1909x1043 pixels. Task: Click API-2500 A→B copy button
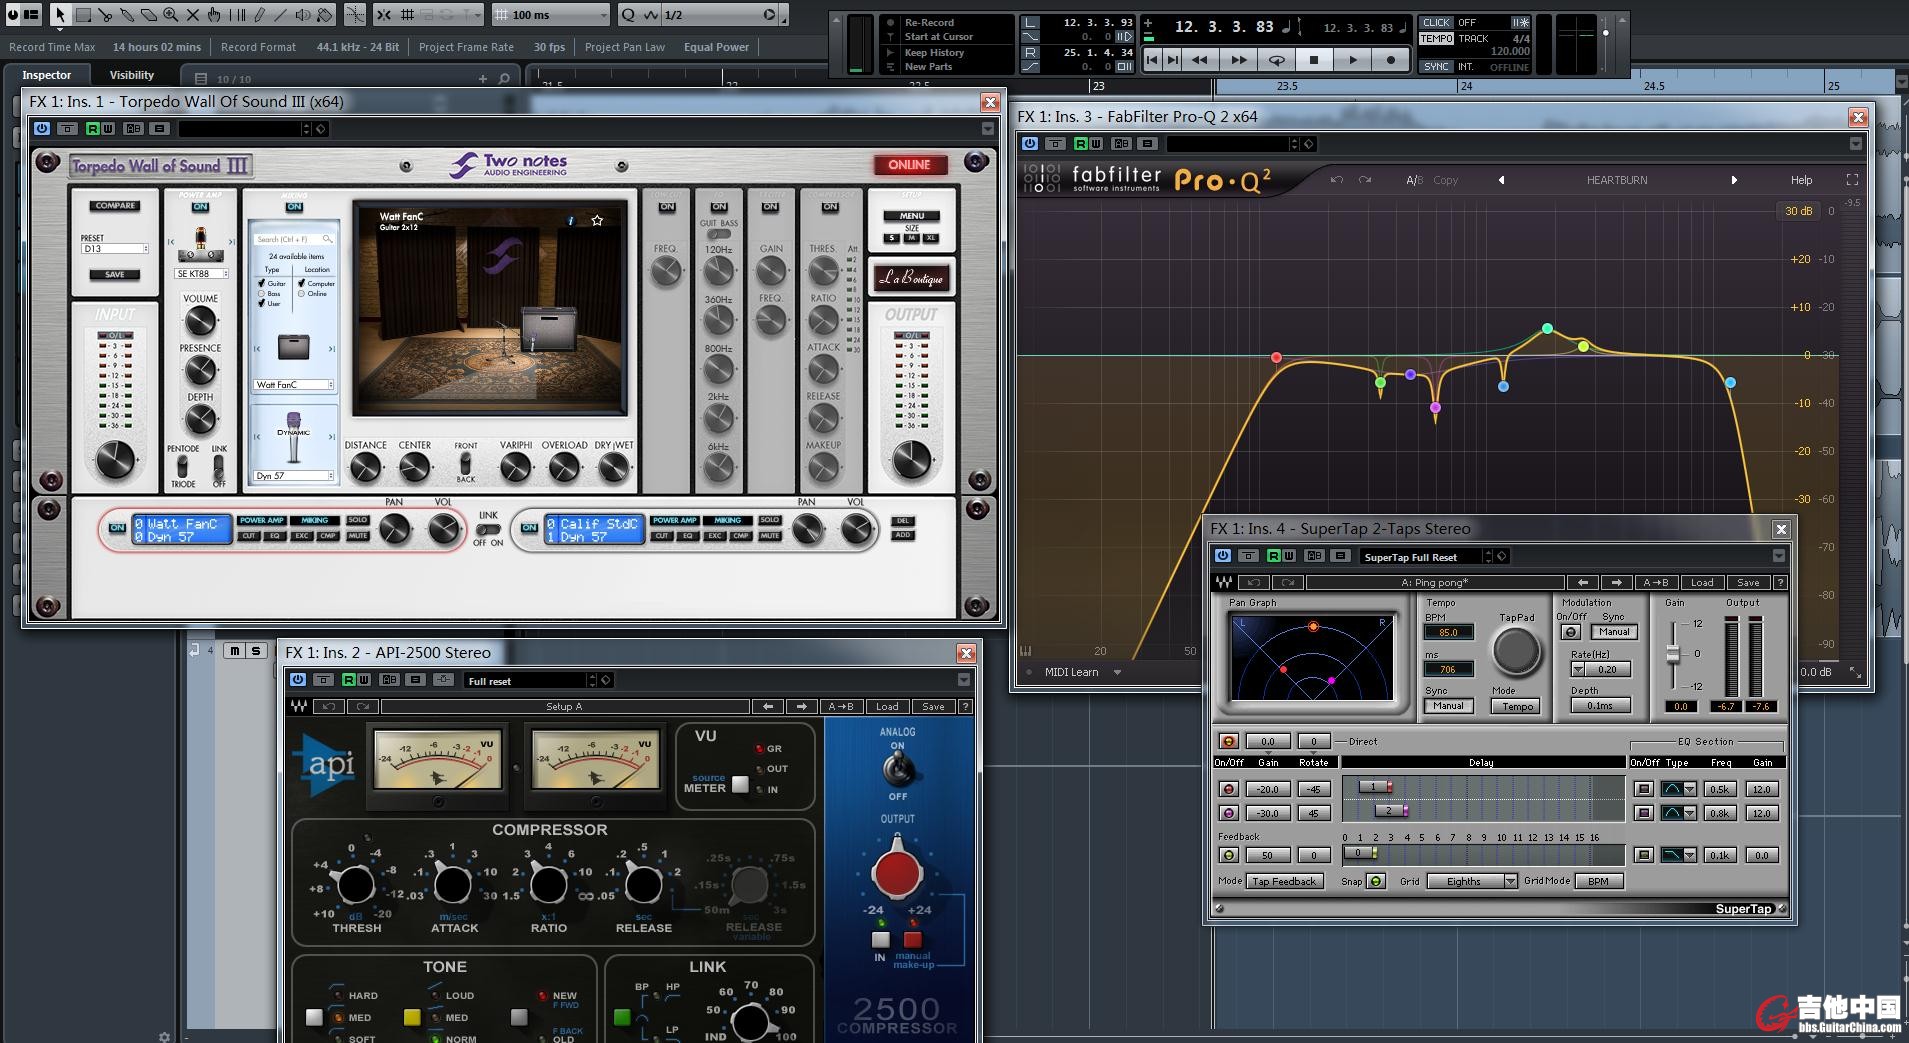(x=840, y=706)
